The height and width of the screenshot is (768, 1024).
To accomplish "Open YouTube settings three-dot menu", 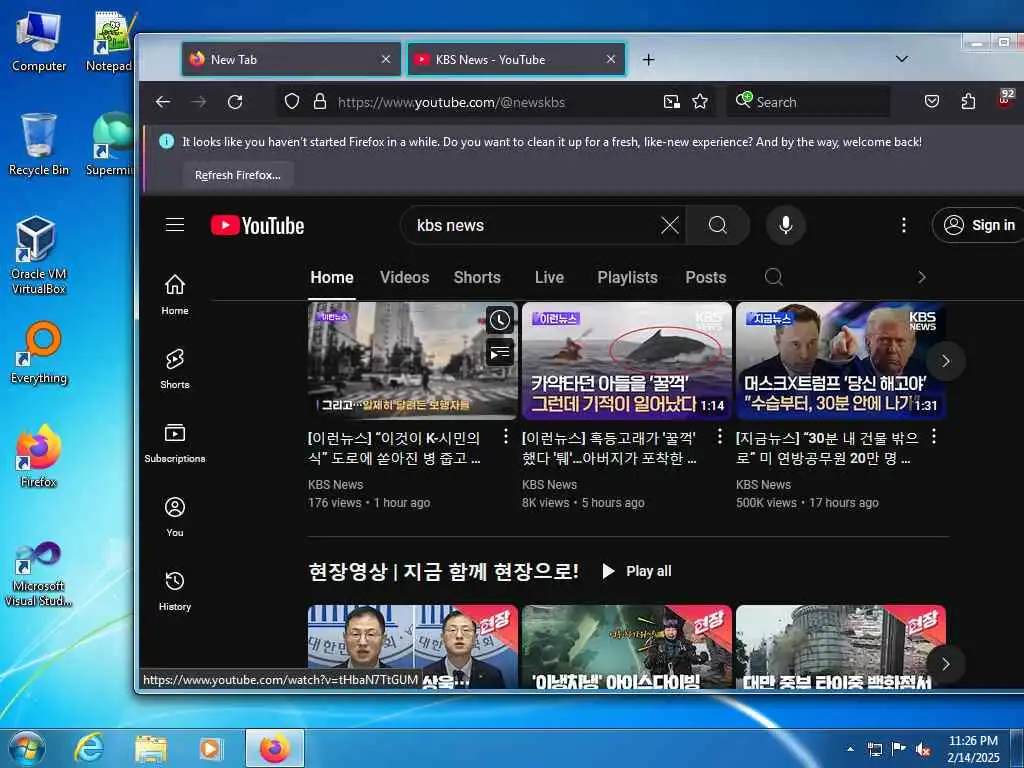I will pos(904,225).
